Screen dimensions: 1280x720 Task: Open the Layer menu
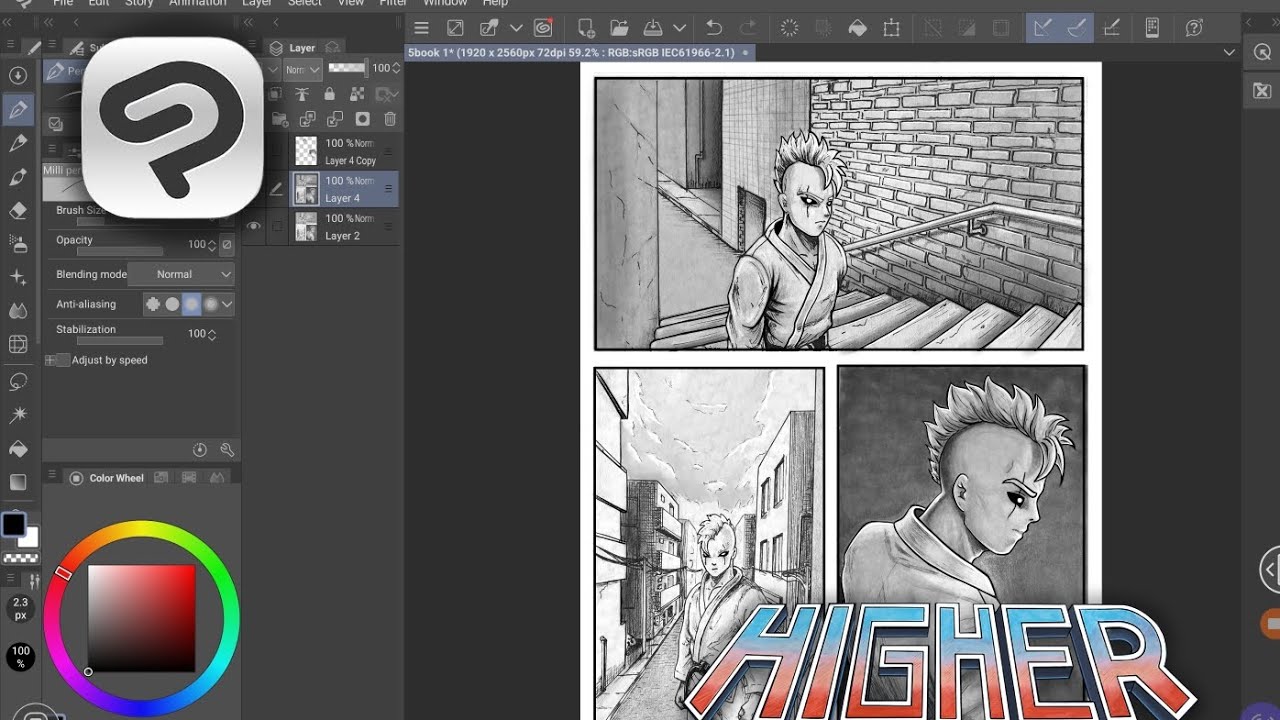[x=257, y=3]
